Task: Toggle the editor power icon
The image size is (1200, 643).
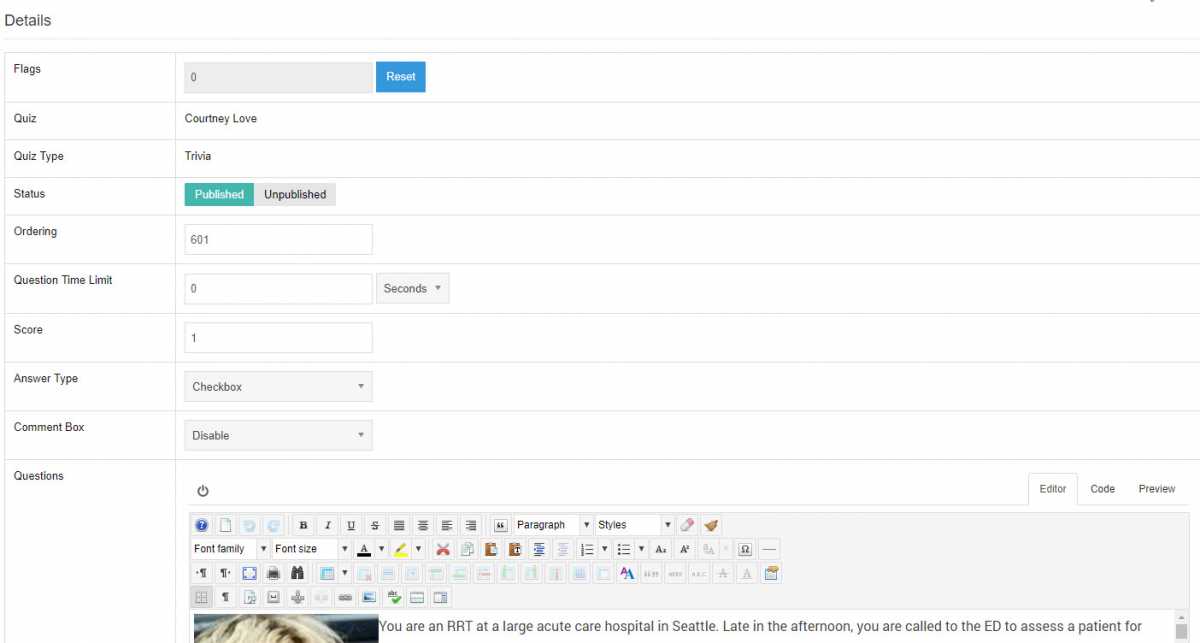Action: click(x=203, y=491)
